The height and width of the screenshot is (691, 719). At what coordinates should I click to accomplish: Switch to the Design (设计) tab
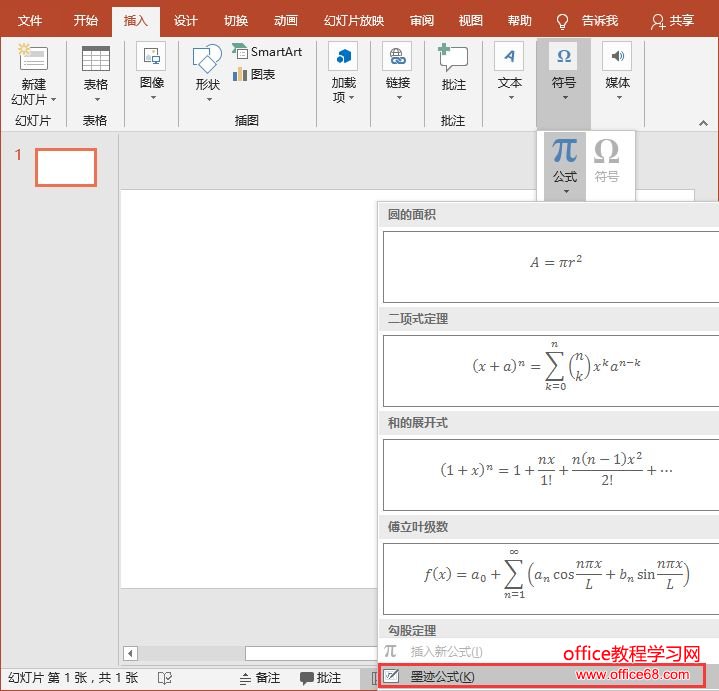185,20
